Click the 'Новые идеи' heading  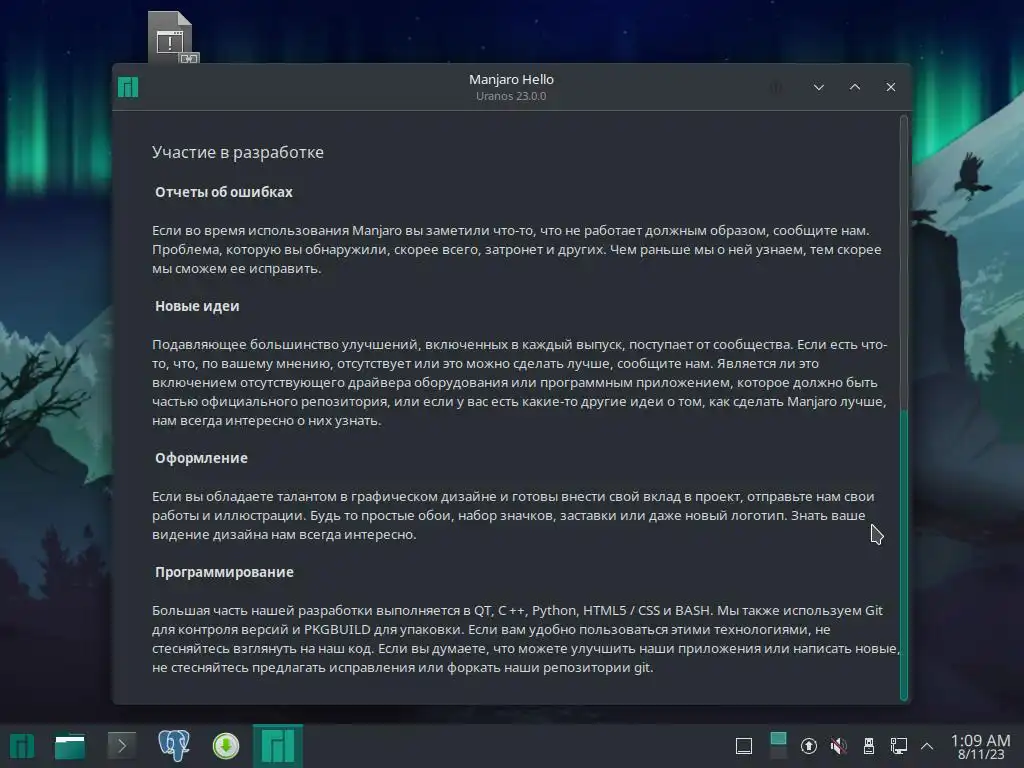(197, 306)
